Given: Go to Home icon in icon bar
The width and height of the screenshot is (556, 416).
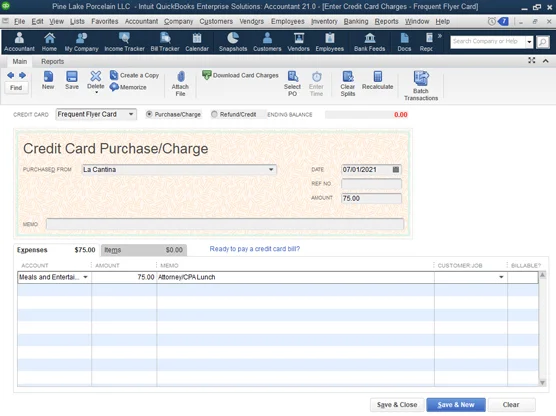Looking at the screenshot, I should point(49,42).
